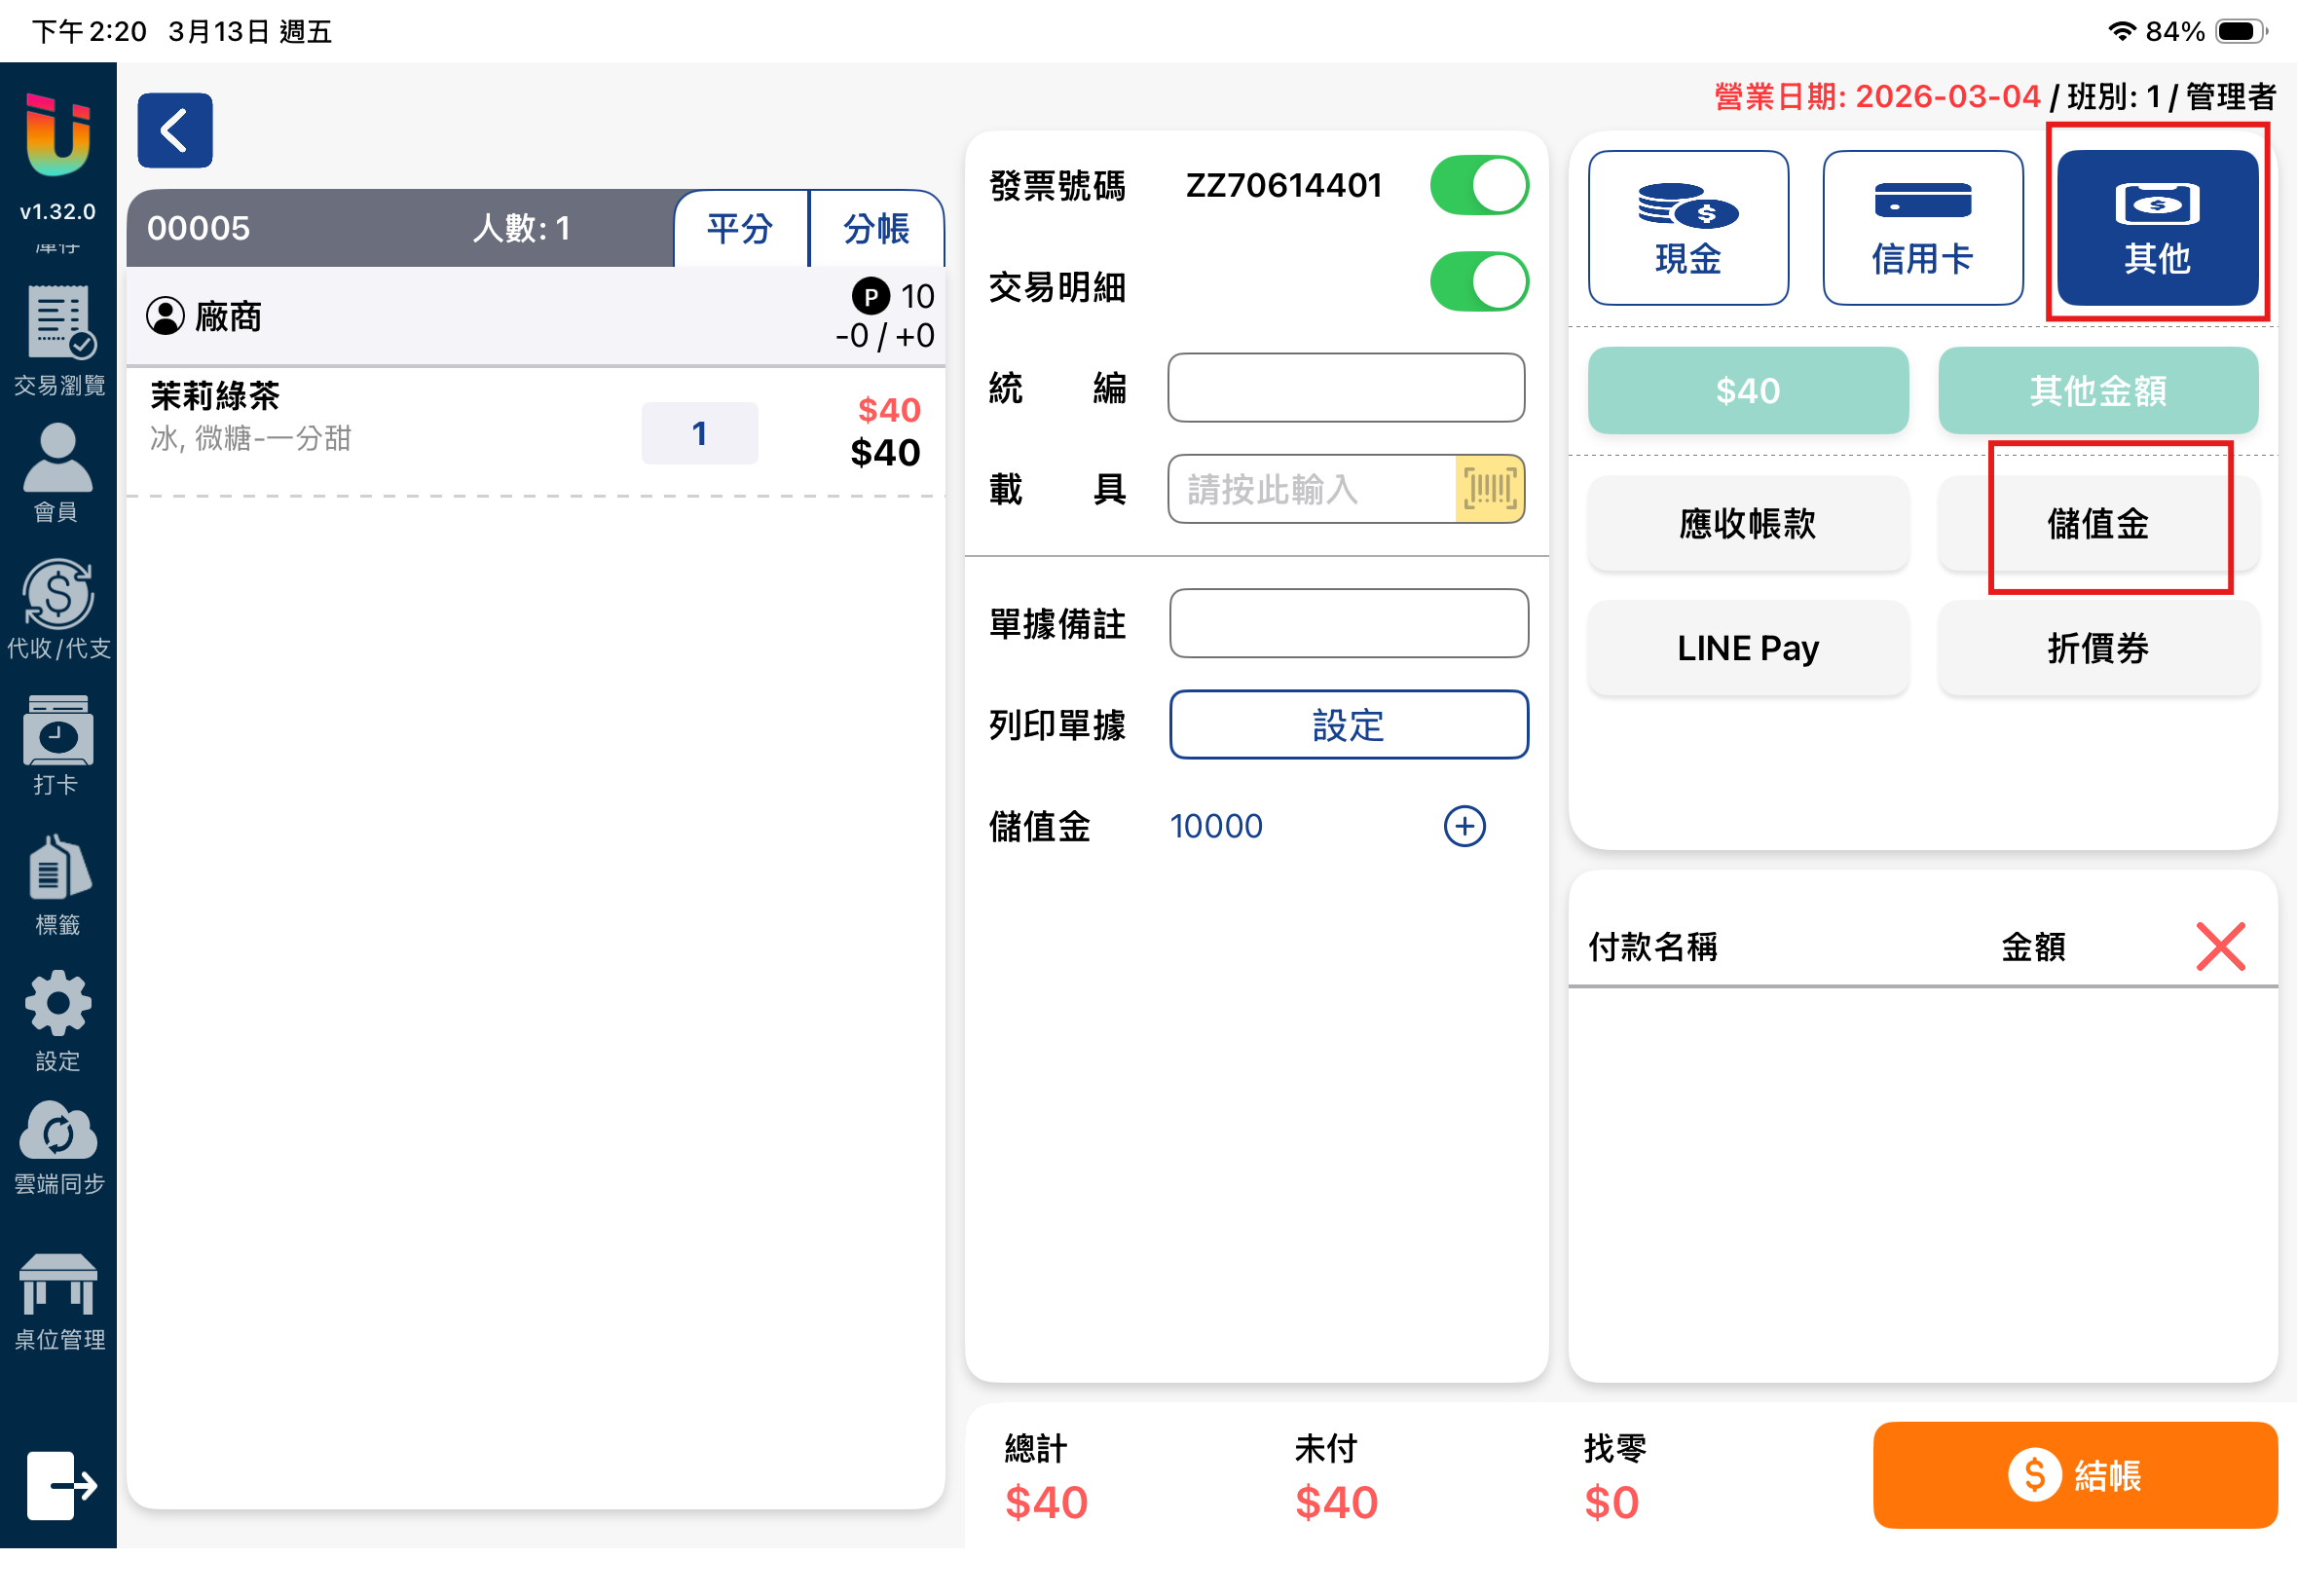Clear payments with the red X
2297x1596 pixels.
click(x=2220, y=946)
